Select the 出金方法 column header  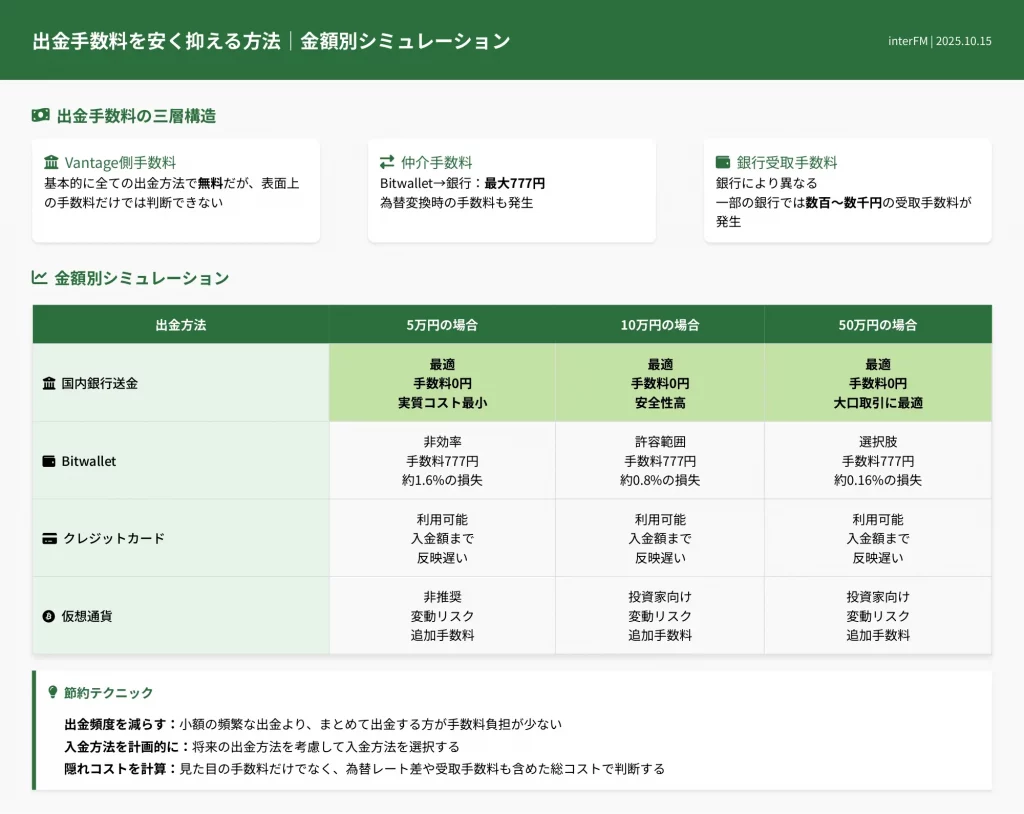coord(181,325)
